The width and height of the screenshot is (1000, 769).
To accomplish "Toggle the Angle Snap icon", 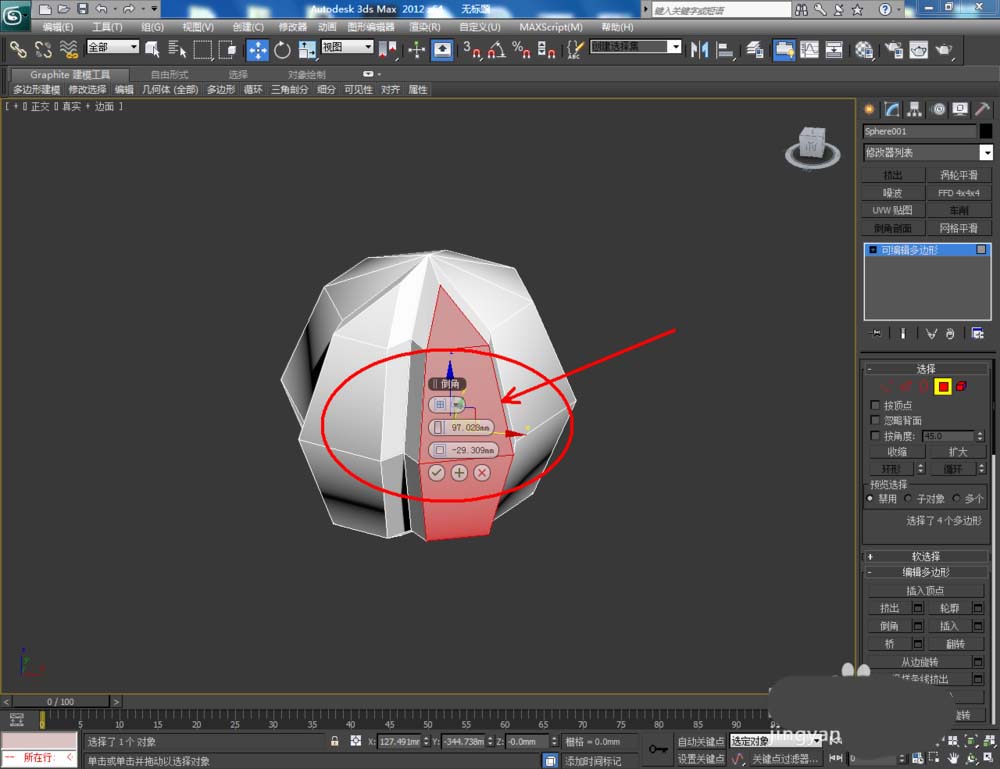I will point(496,49).
